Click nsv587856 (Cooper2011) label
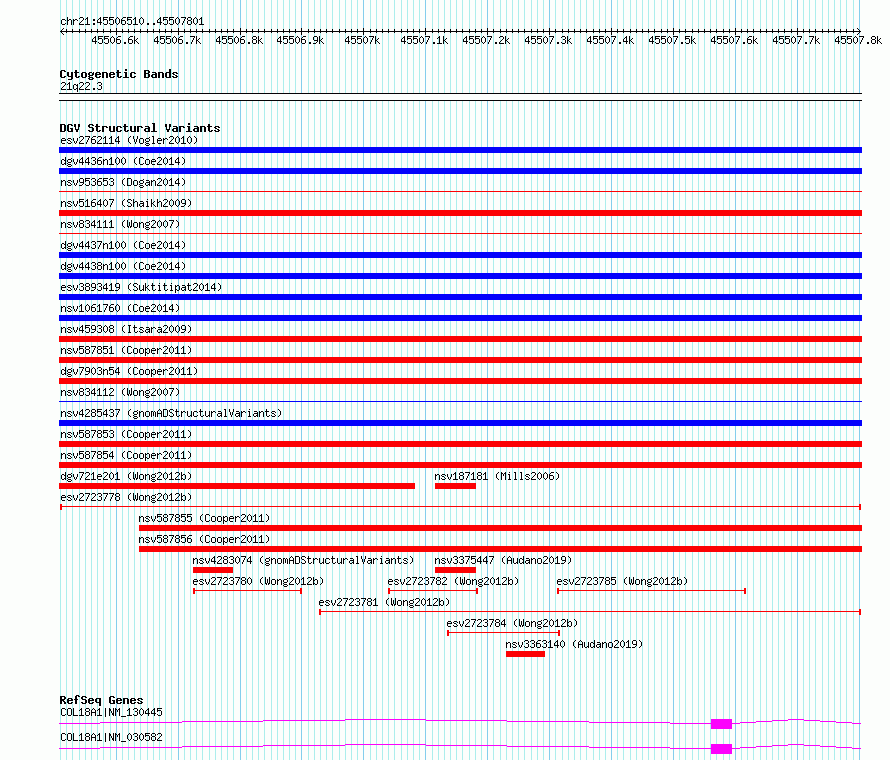This screenshot has height=760, width=890. click(204, 539)
